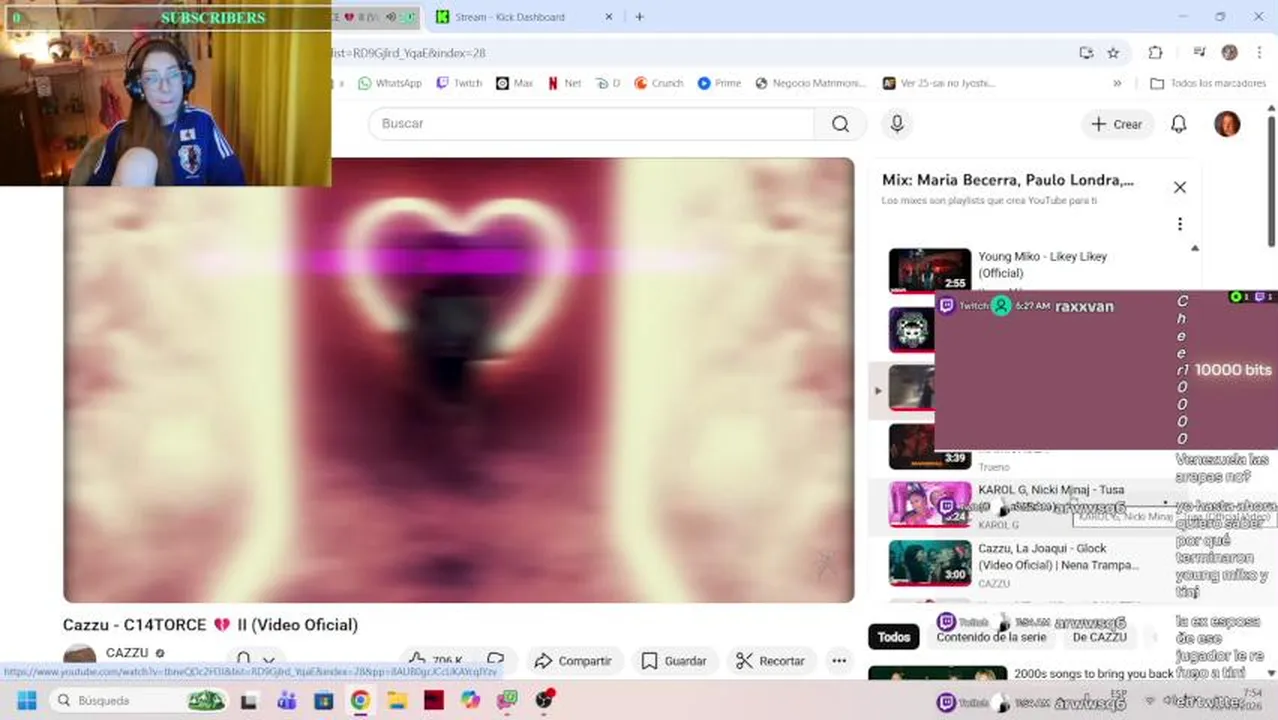Open Prime bookmark

[x=720, y=83]
